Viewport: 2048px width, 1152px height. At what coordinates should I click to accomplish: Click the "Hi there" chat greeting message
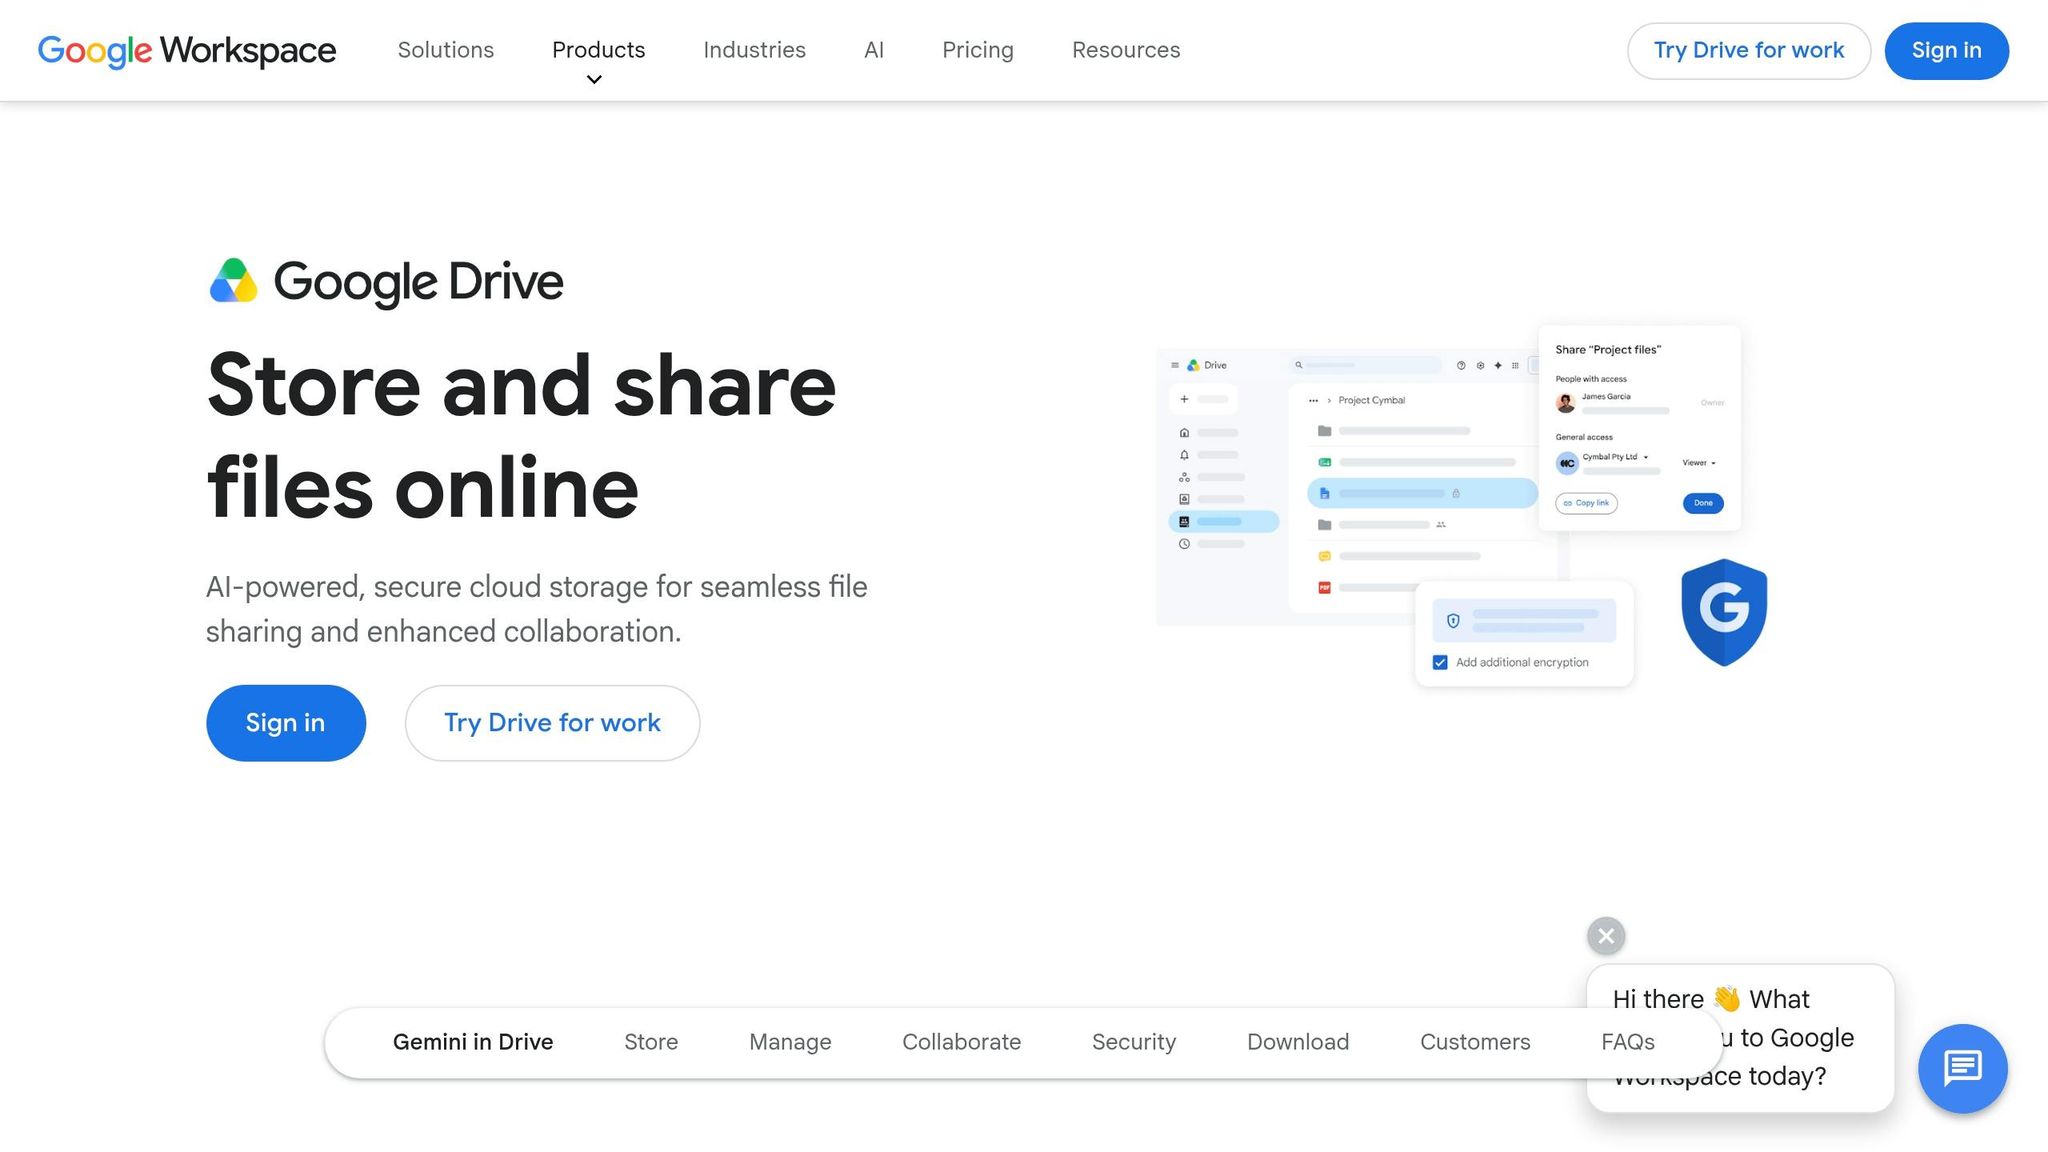pos(1740,1038)
